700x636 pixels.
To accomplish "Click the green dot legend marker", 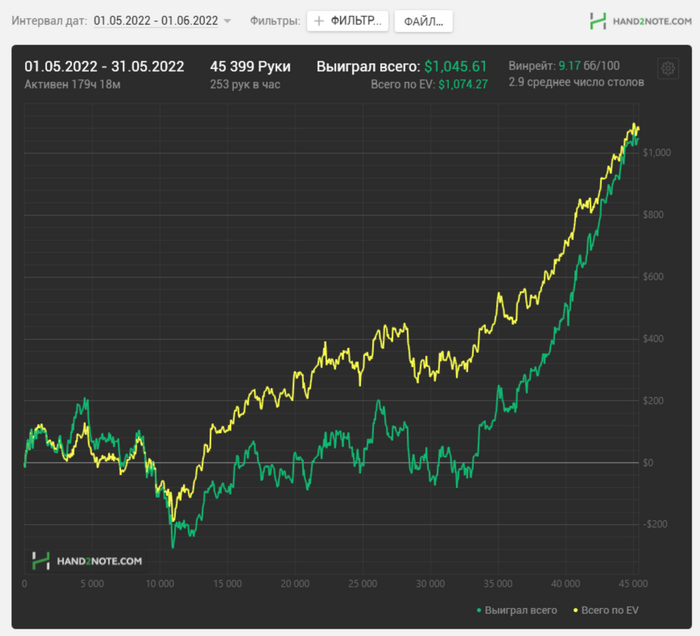I will (479, 610).
